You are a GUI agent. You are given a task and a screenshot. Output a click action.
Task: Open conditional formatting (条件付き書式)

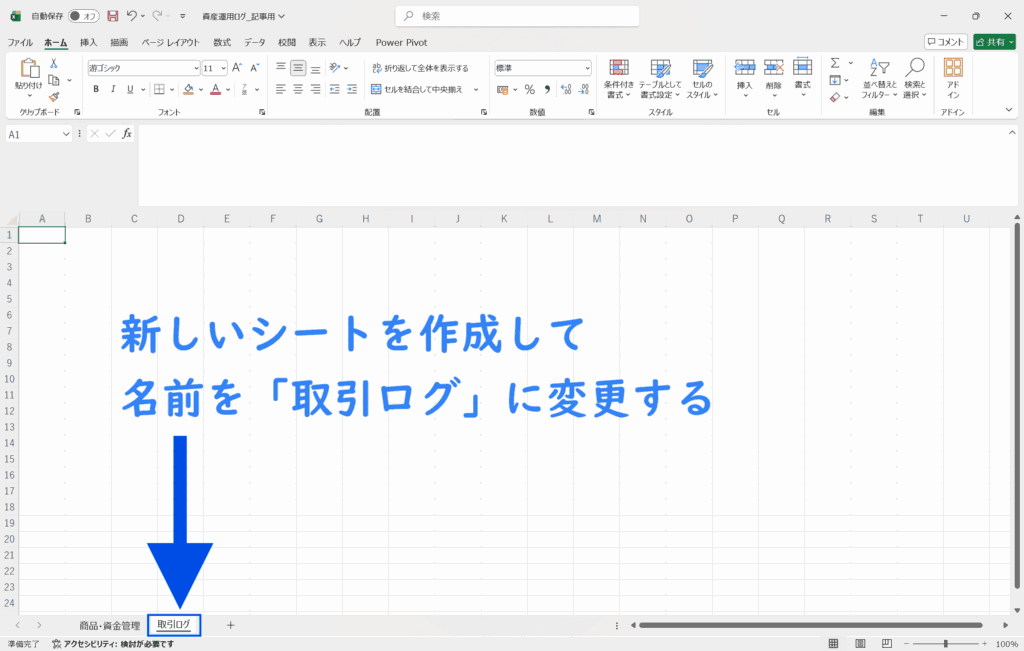pos(619,77)
